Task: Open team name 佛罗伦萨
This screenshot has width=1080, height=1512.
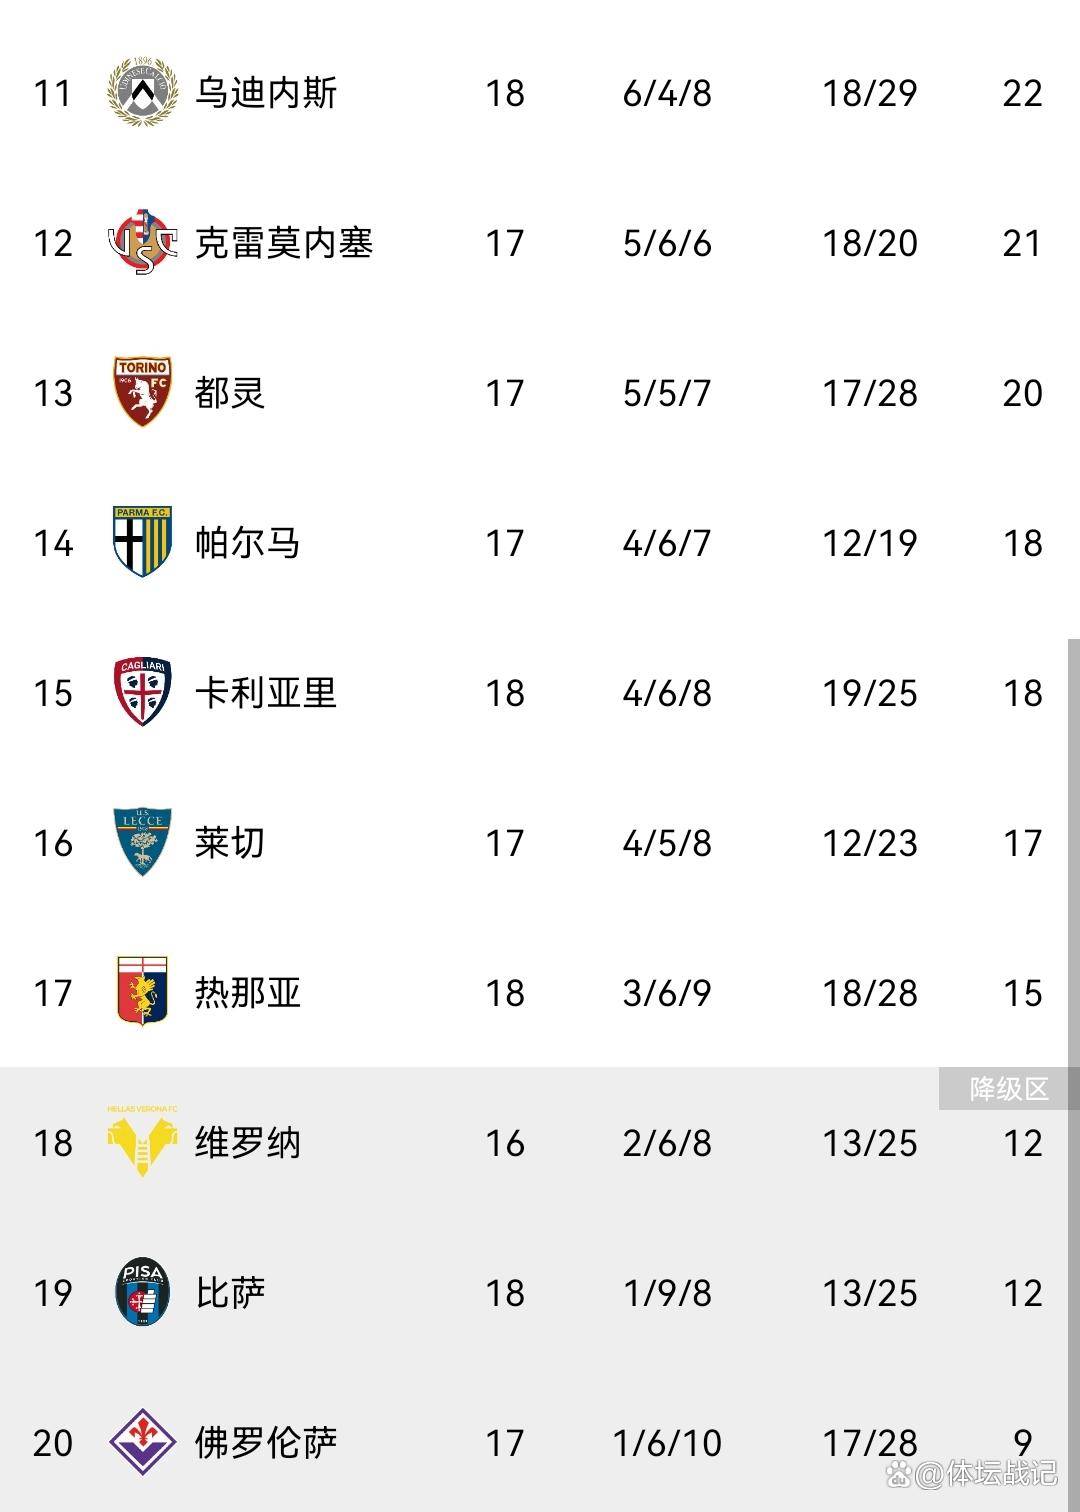Action: pyautogui.click(x=265, y=1443)
